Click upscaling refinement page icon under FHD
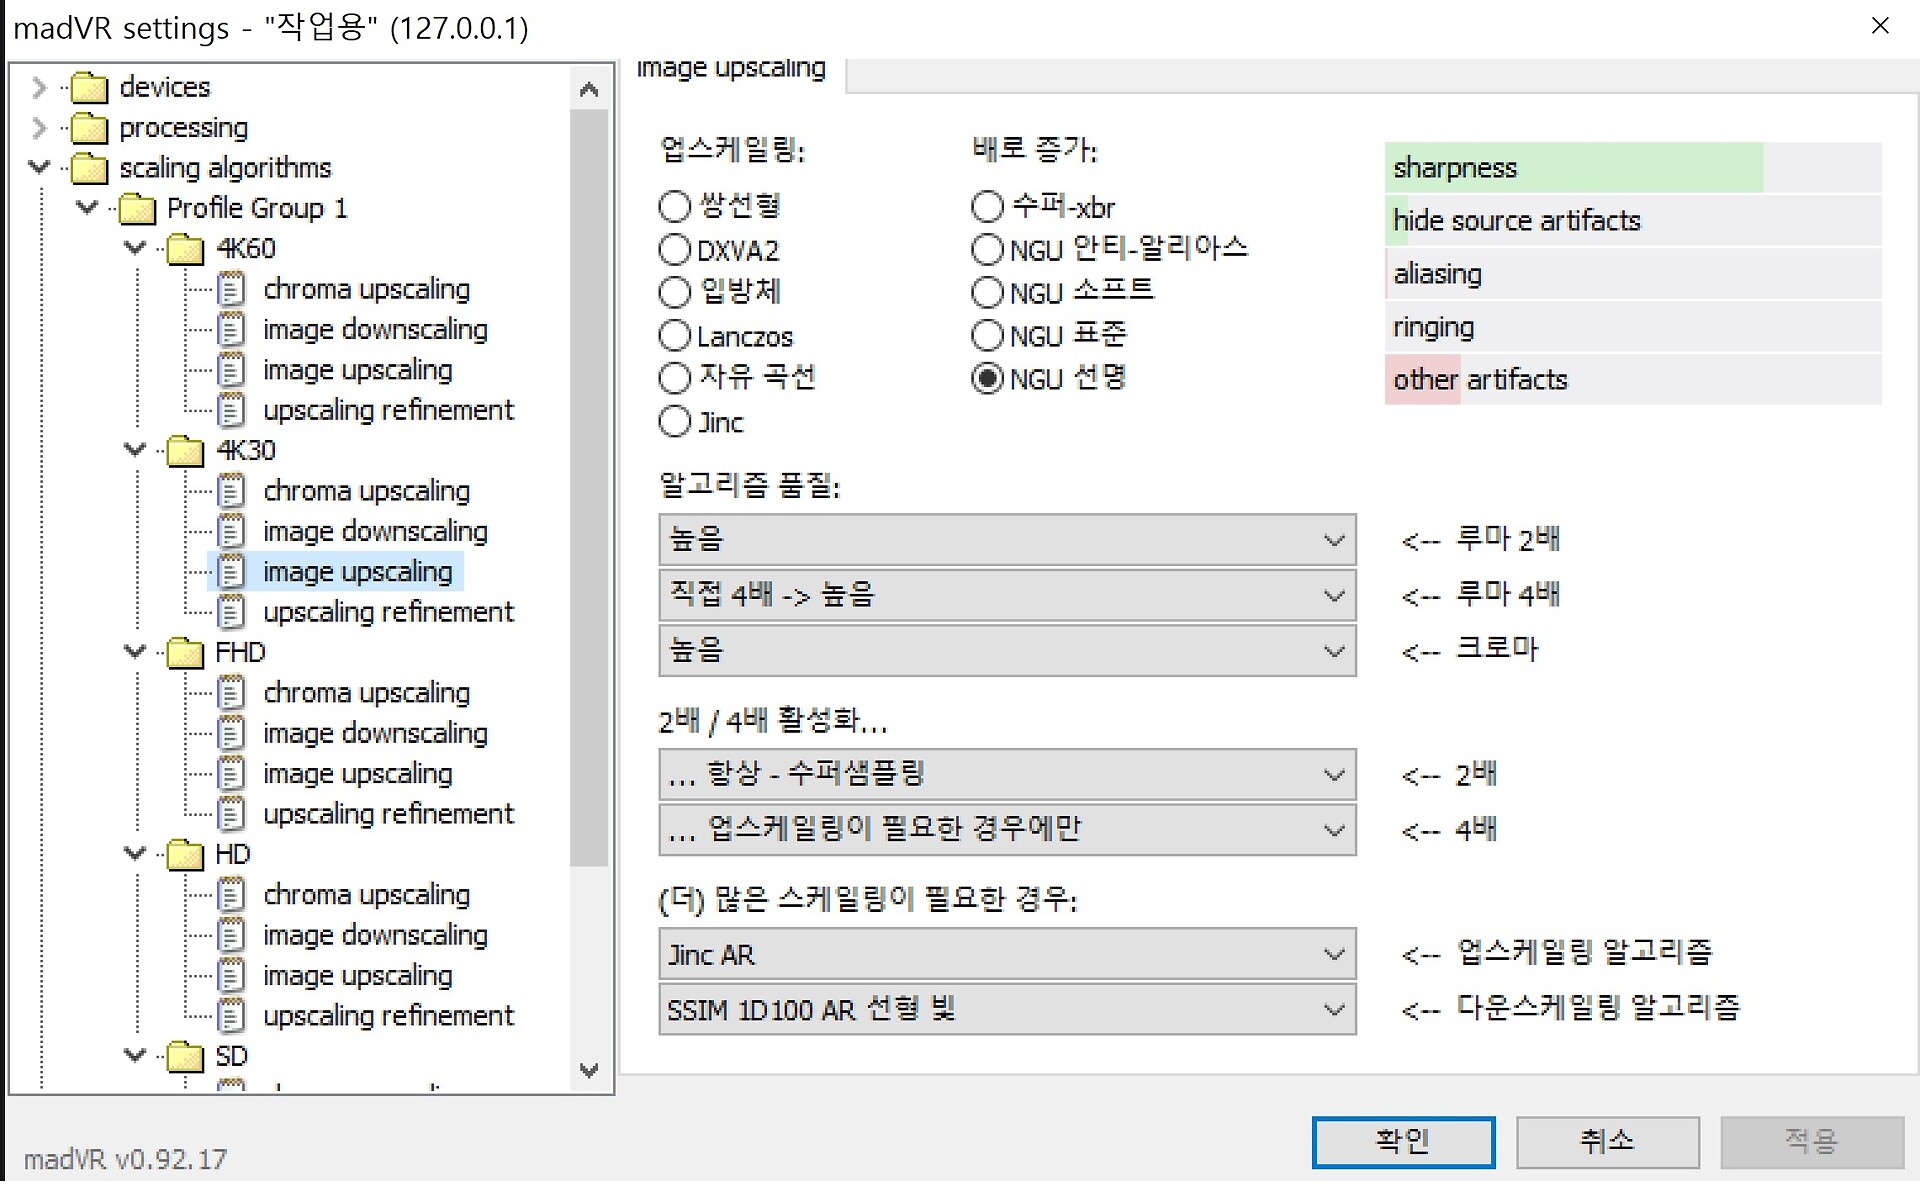 [231, 814]
